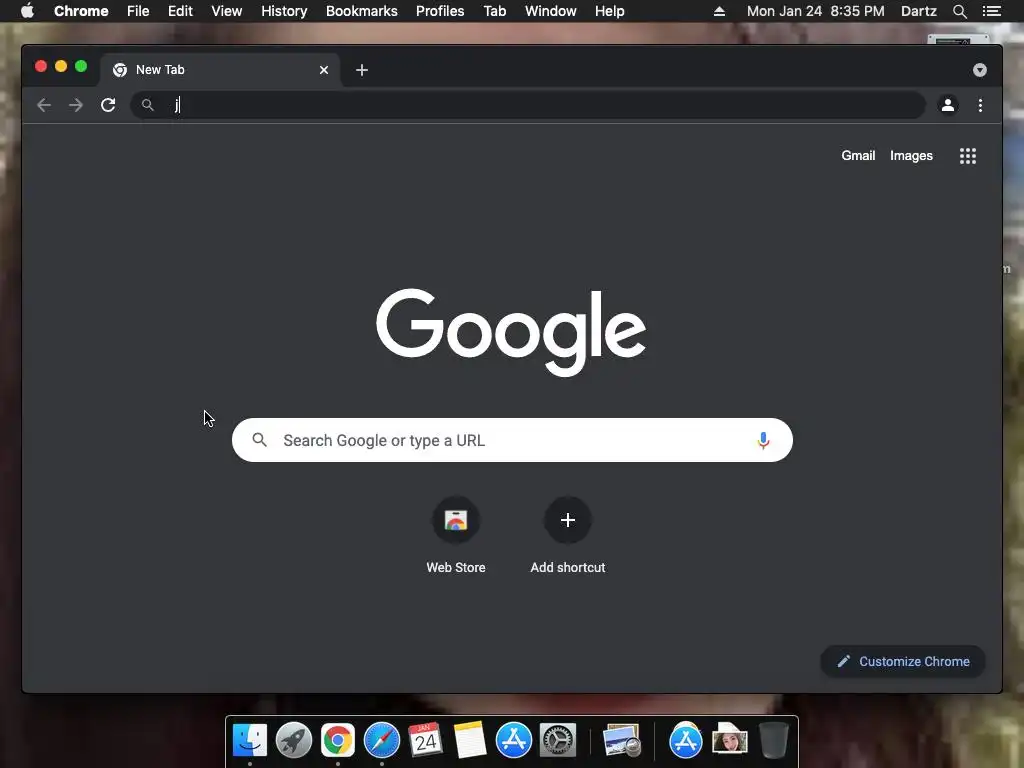Open the Chrome menu in the menu bar
Image resolution: width=1024 pixels, height=768 pixels.
pos(81,11)
